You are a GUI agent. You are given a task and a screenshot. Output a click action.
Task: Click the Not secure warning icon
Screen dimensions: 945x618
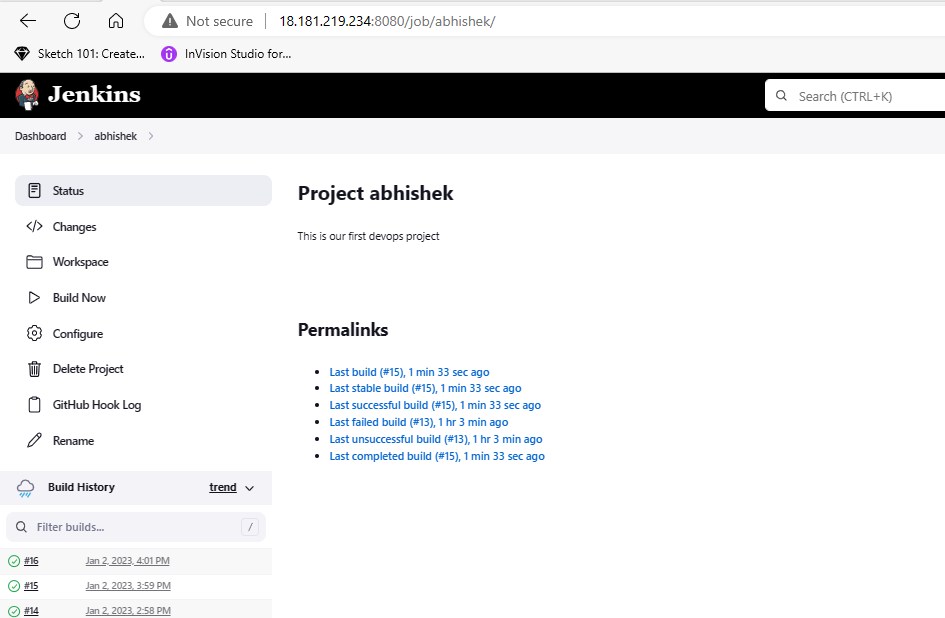tap(170, 21)
